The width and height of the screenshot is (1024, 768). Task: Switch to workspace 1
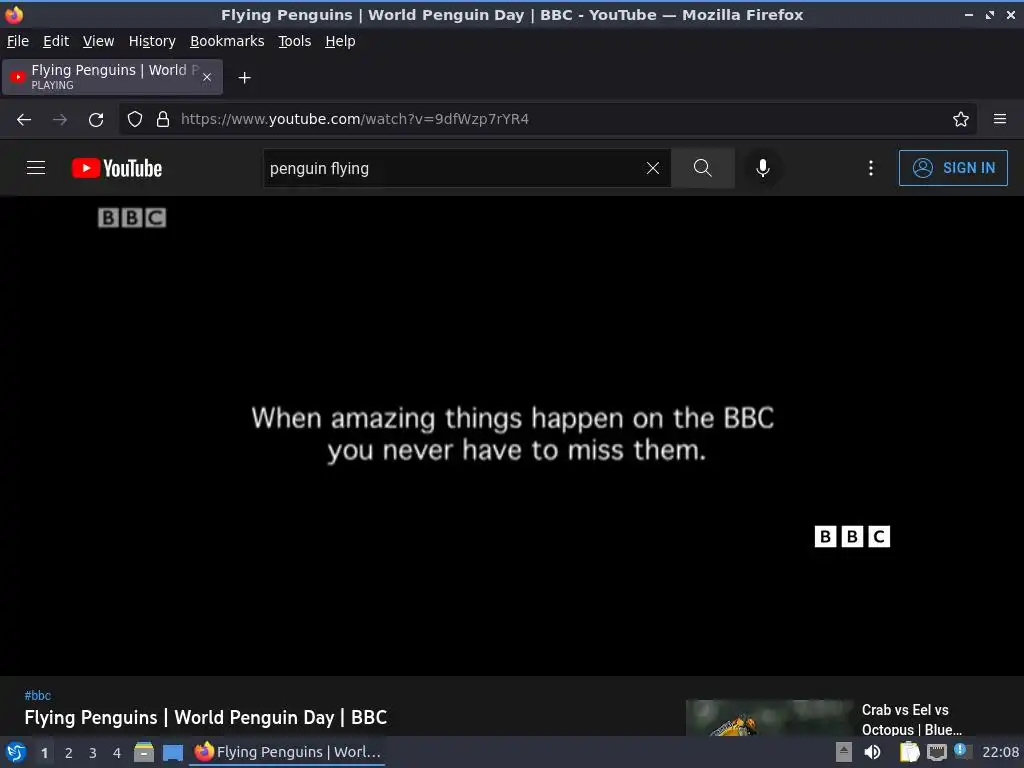44,753
